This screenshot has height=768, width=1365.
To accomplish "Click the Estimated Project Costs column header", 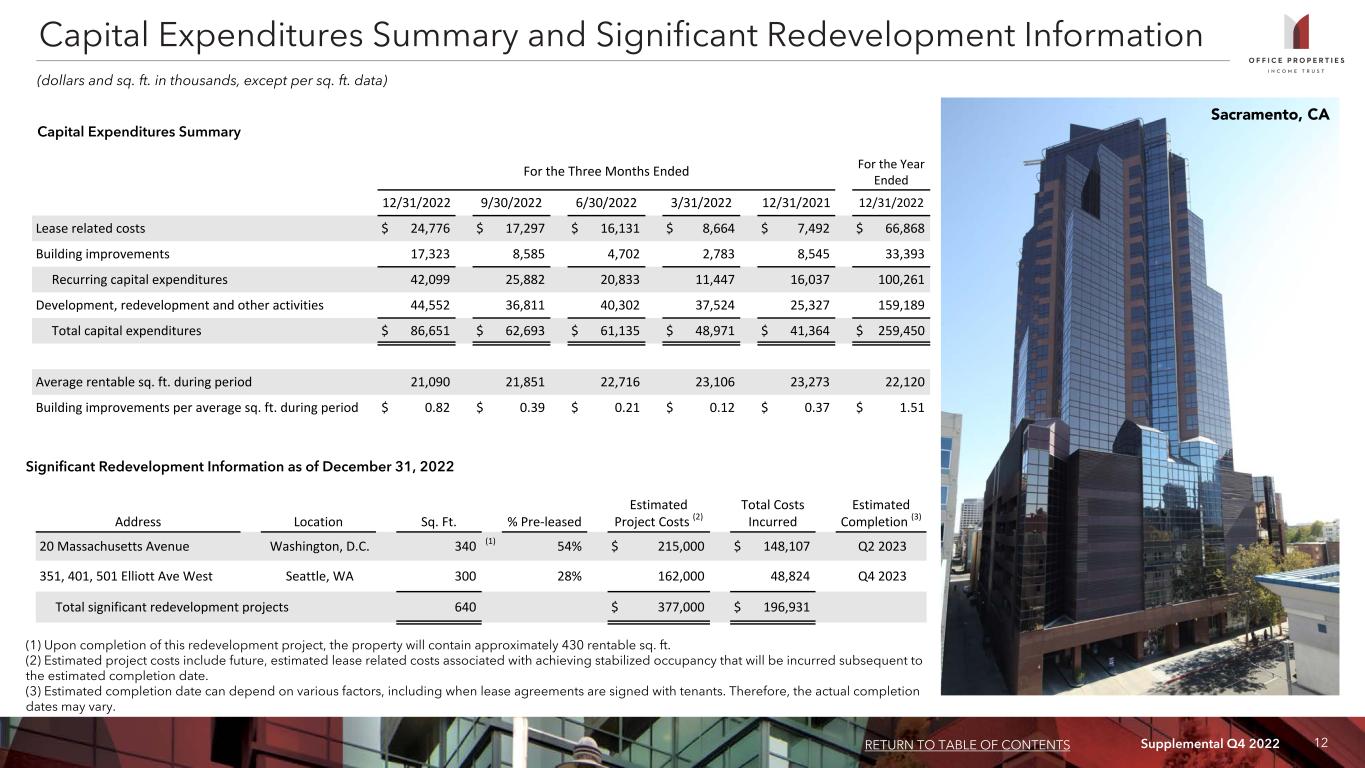I will click(659, 513).
